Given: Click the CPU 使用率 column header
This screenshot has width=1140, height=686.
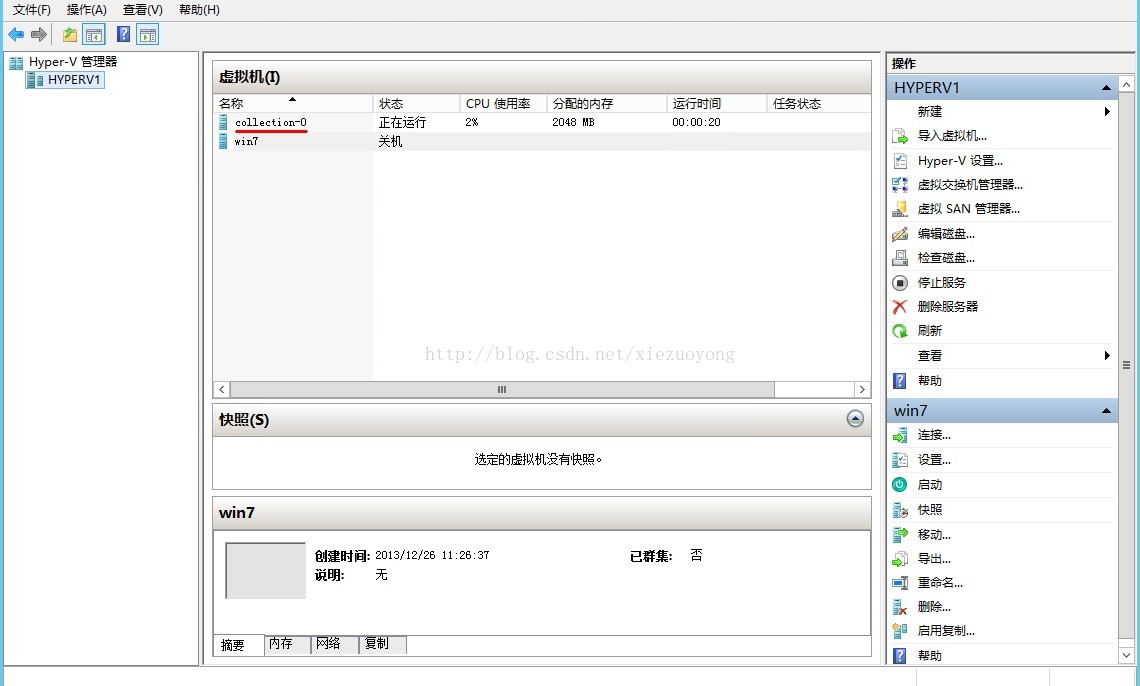Looking at the screenshot, I should 503,103.
